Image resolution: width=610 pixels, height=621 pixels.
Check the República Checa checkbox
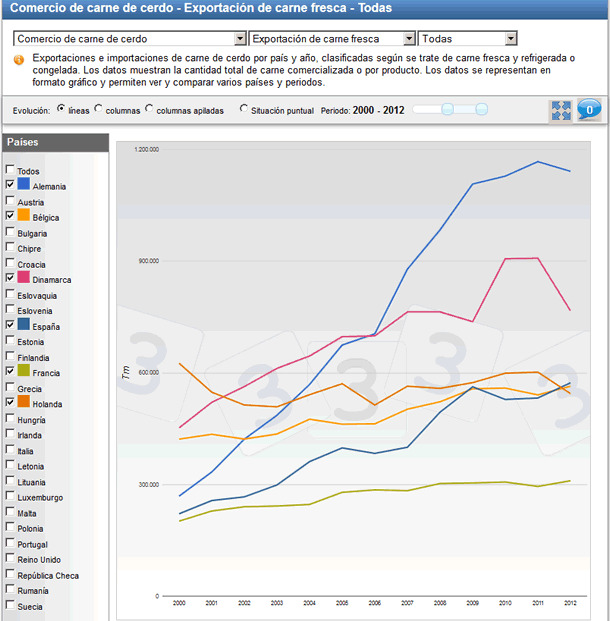10,573
